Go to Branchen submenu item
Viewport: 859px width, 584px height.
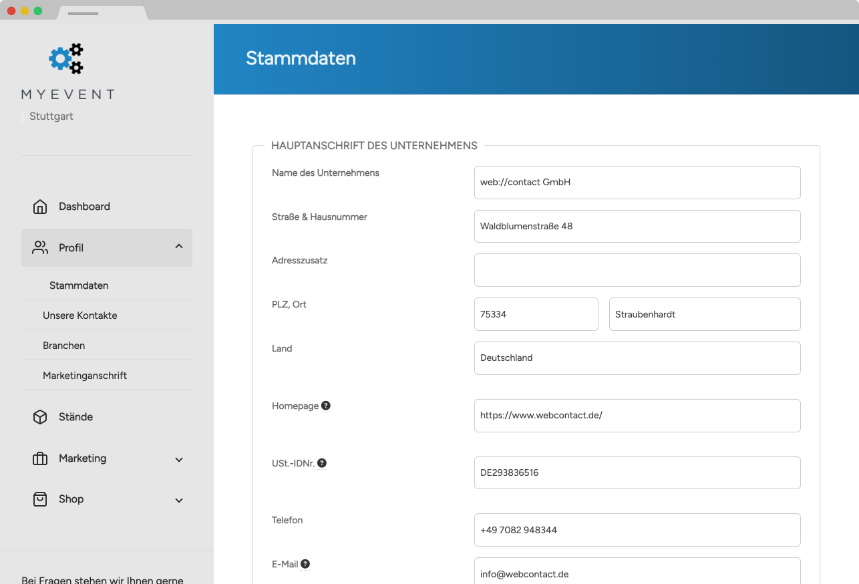tap(64, 346)
